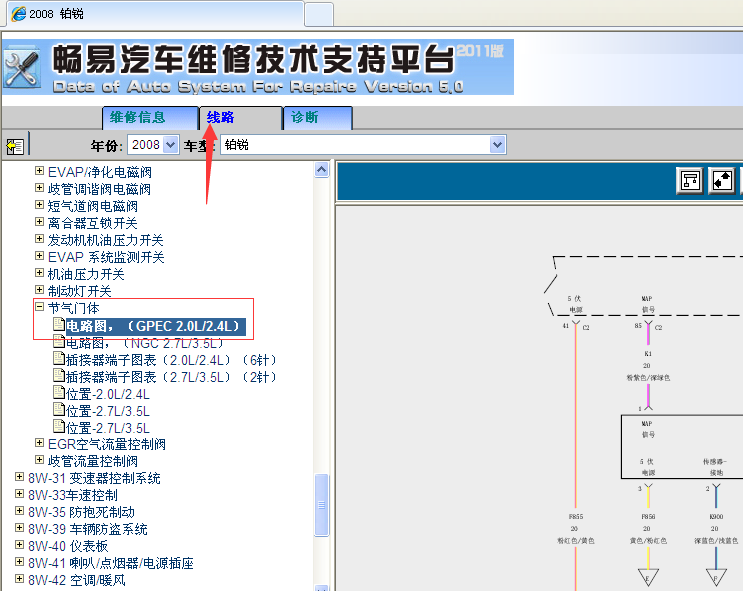Image resolution: width=743 pixels, height=591 pixels.
Task: Click document icon of 插接器端子图表 2针
Action: 59,375
